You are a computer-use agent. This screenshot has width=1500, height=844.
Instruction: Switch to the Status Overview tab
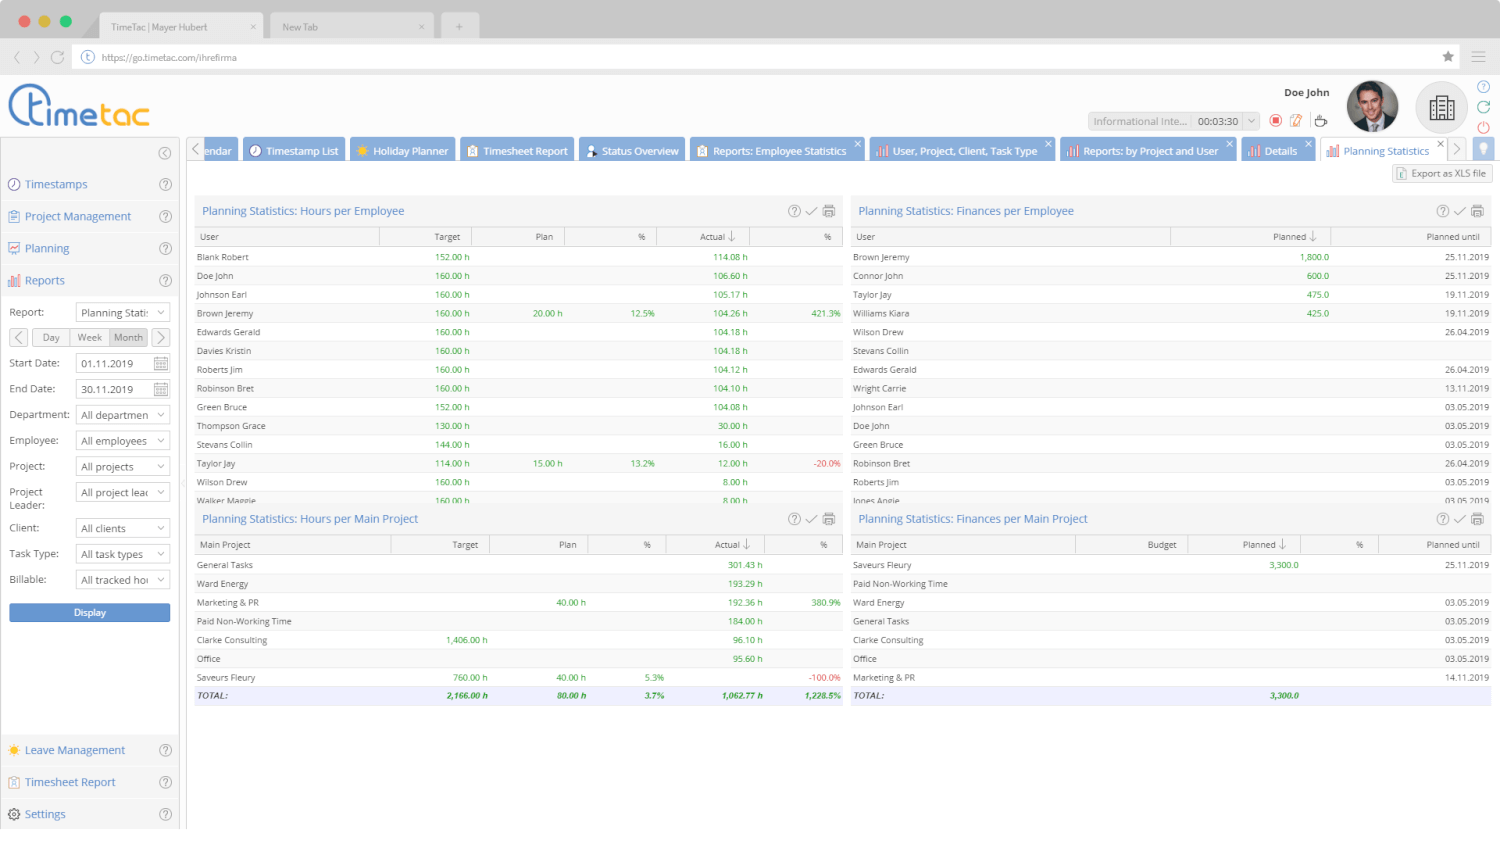point(632,150)
